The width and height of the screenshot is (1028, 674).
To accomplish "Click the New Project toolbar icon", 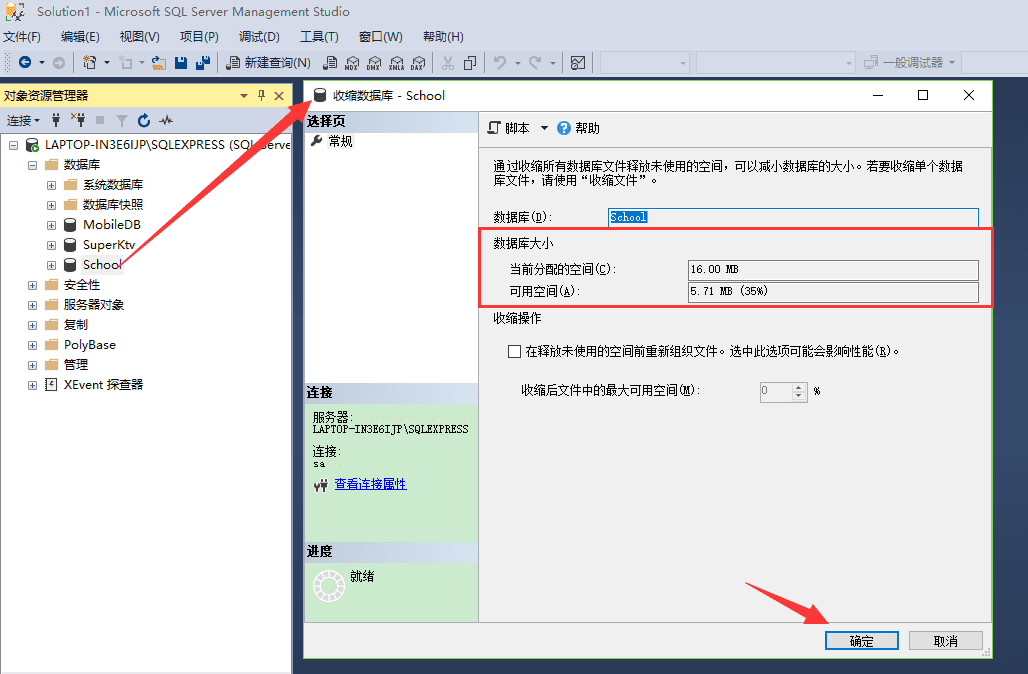I will coord(89,62).
